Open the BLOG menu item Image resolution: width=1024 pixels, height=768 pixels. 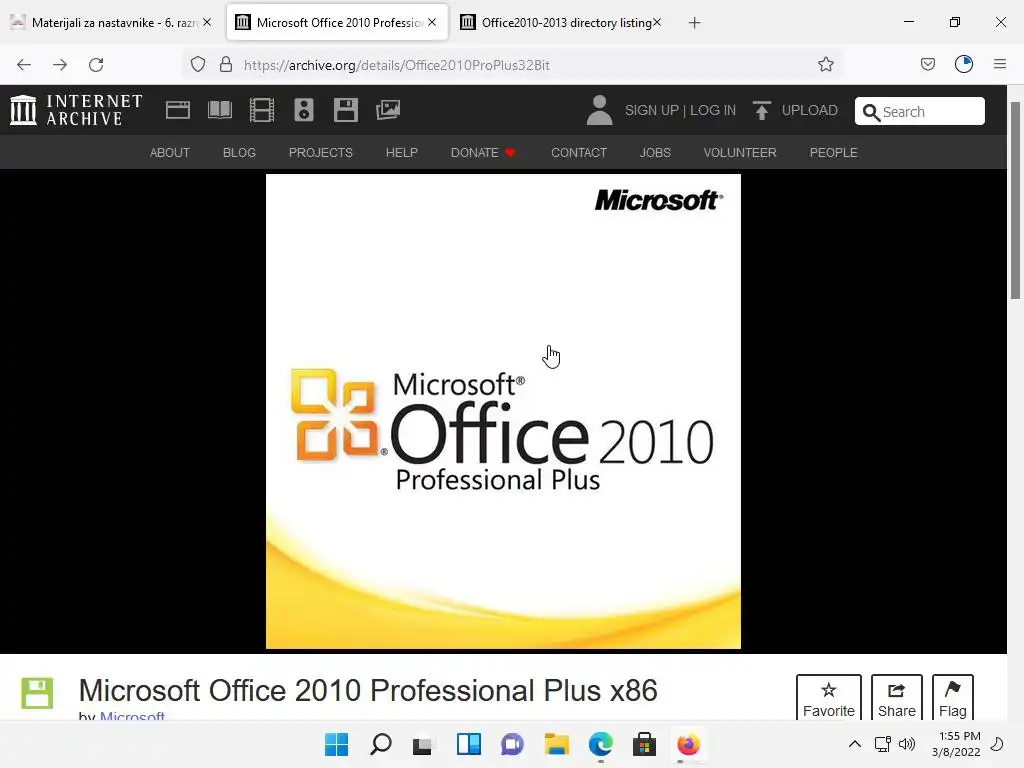(239, 153)
